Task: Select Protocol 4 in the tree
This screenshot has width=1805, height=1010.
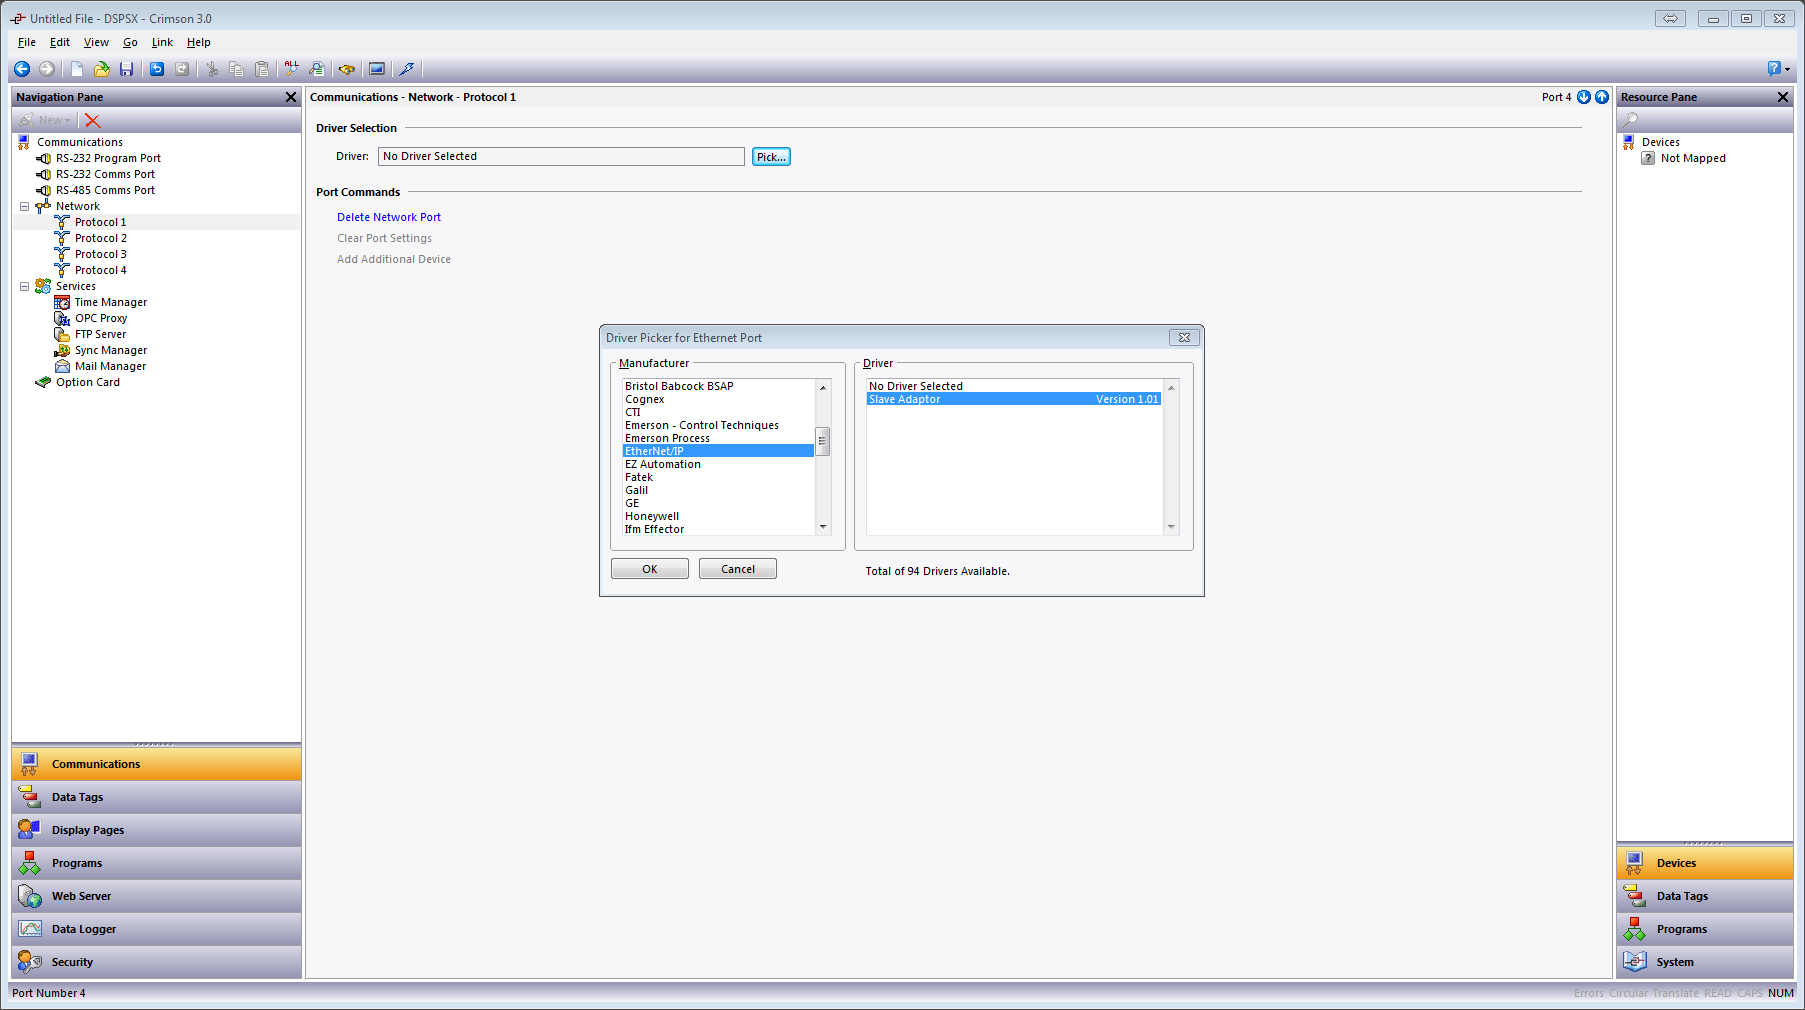Action: coord(100,270)
